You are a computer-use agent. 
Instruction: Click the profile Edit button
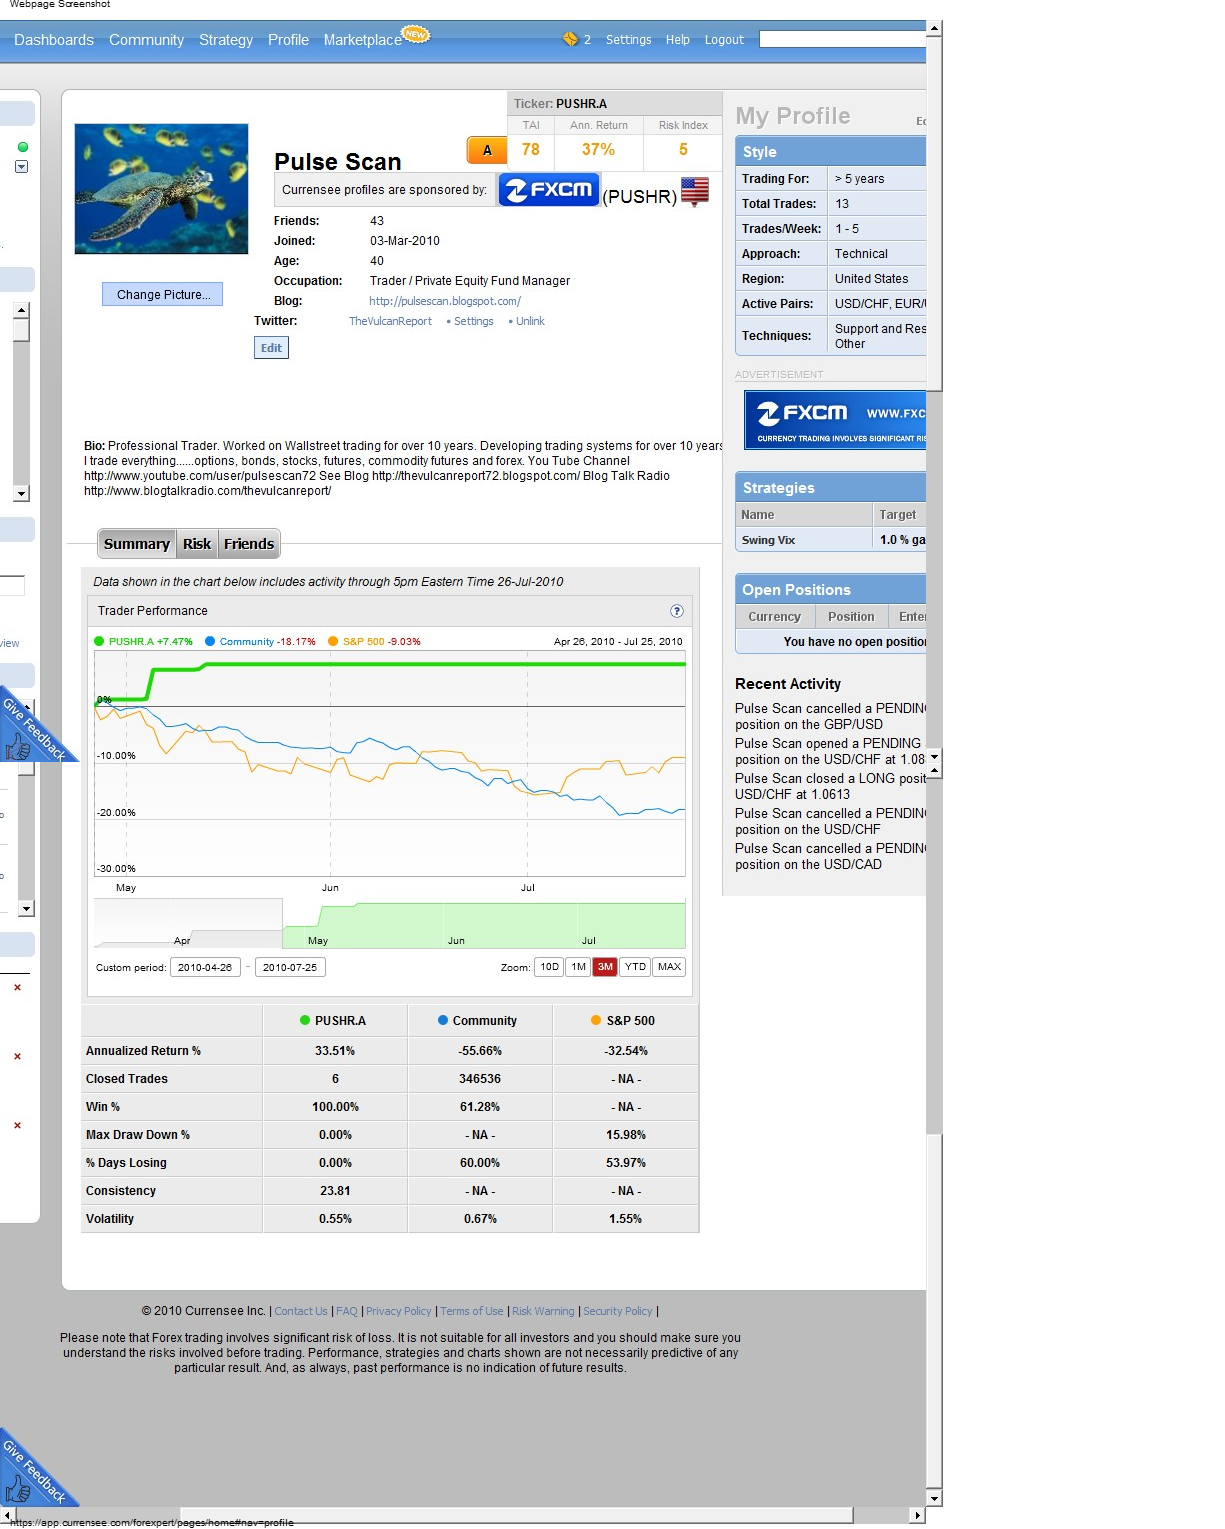[271, 347]
